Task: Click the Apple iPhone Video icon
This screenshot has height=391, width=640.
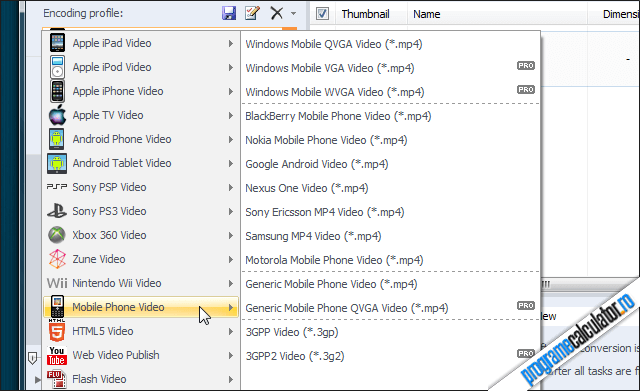Action: click(57, 91)
